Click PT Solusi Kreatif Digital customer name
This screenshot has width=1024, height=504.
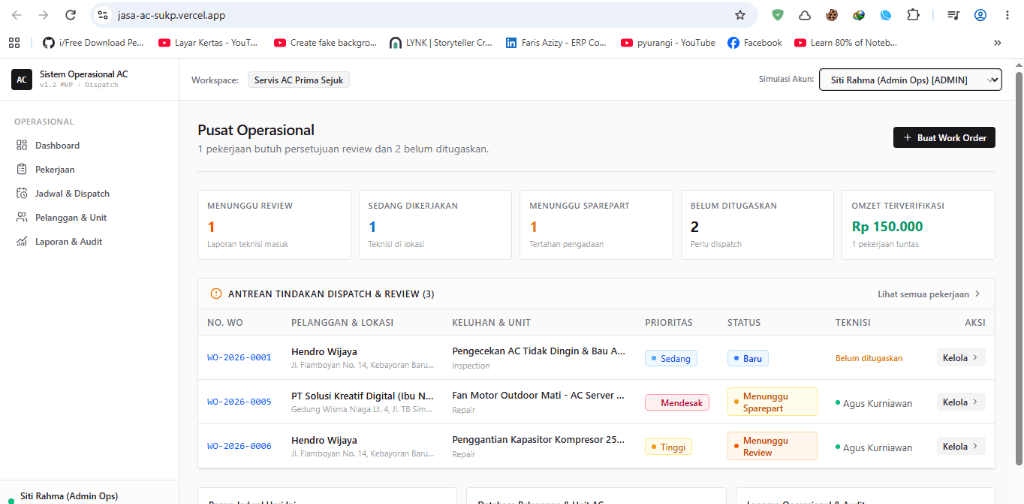point(362,396)
